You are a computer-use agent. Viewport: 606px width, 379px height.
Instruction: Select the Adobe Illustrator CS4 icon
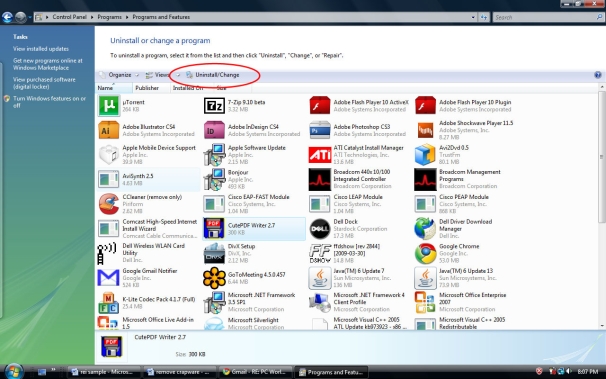coord(109,130)
